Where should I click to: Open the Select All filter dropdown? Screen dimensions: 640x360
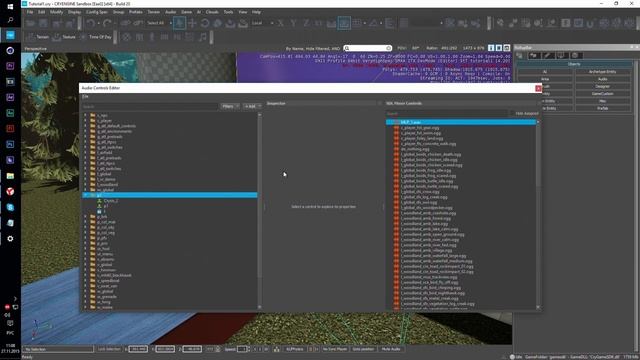point(159,23)
